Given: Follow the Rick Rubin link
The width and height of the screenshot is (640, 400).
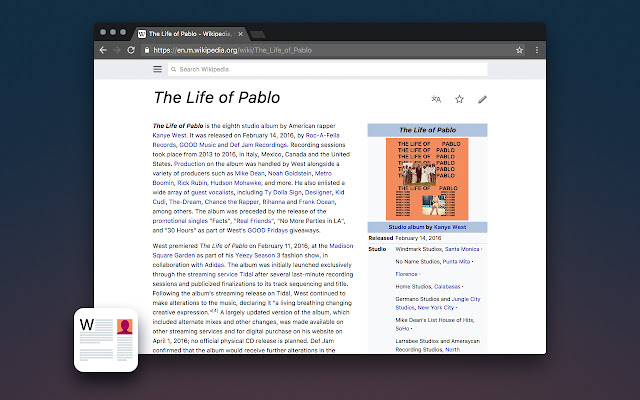Looking at the screenshot, I should tap(192, 183).
